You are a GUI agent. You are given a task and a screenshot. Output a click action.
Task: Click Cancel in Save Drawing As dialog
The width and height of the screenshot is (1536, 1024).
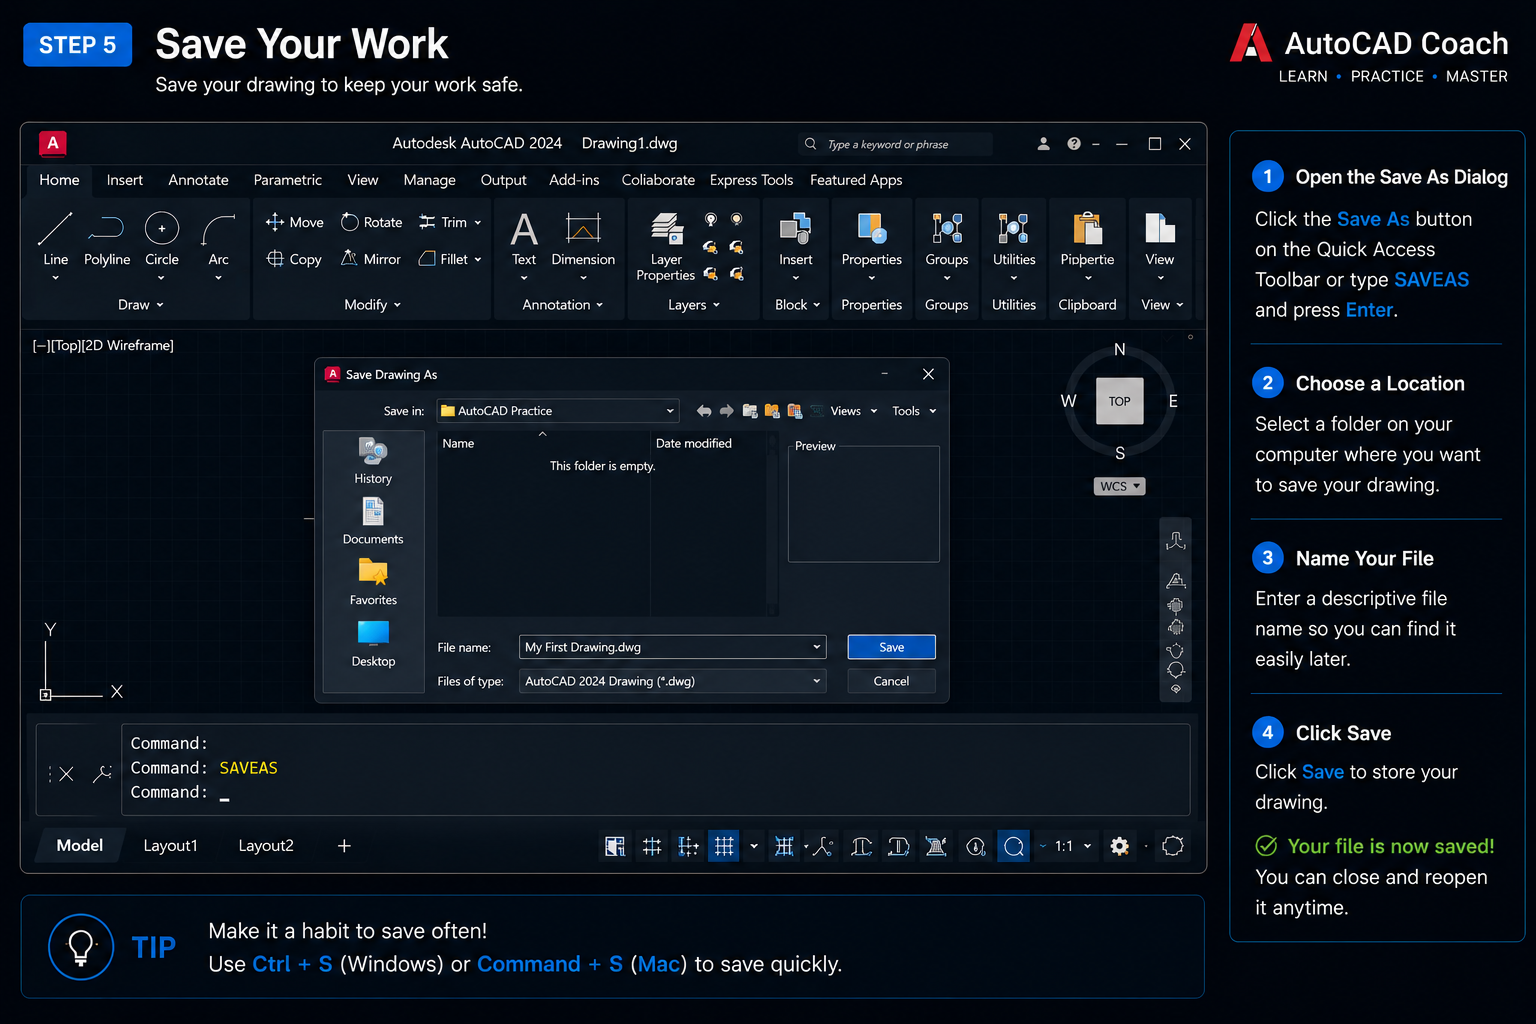[891, 681]
